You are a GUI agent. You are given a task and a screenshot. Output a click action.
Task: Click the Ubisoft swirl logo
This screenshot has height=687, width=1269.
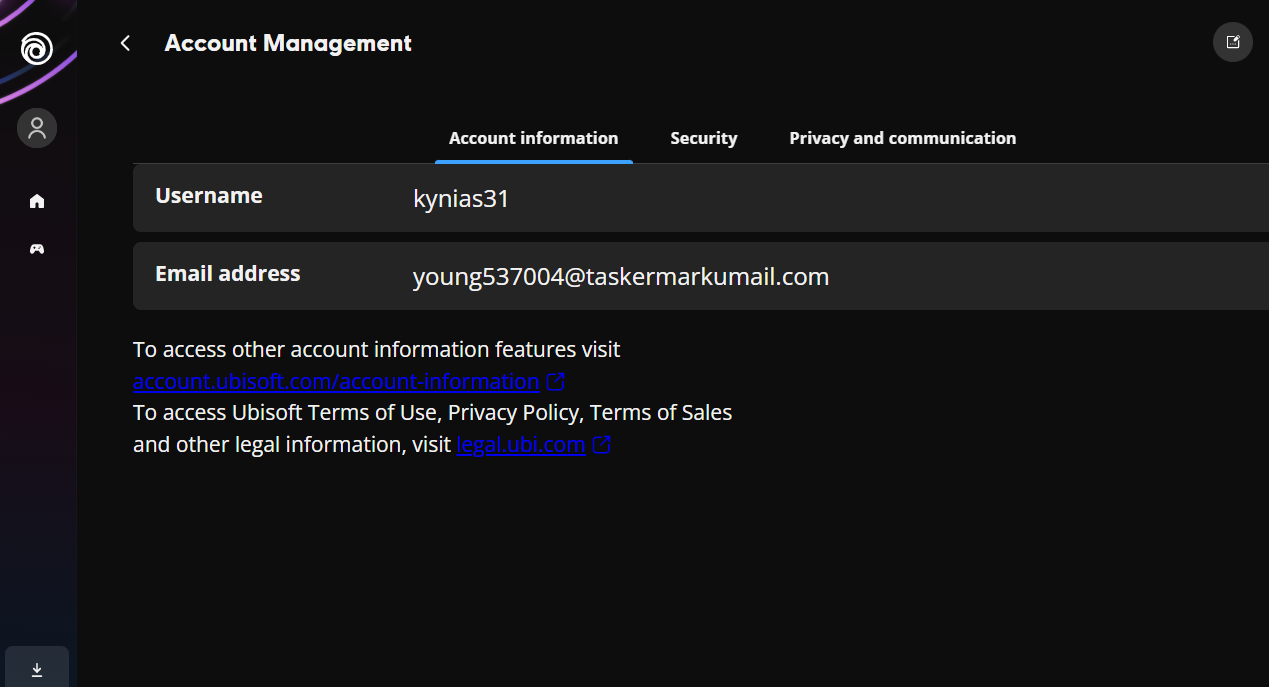pos(37,48)
